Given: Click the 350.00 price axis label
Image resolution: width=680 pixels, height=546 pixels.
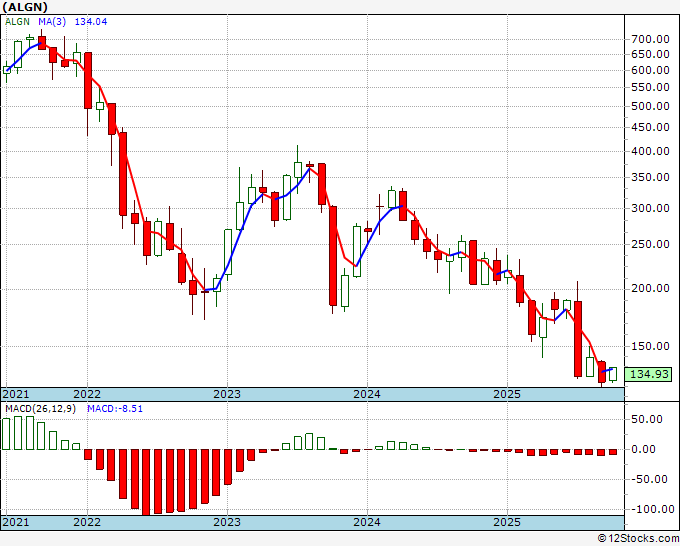Looking at the screenshot, I should click(650, 177).
